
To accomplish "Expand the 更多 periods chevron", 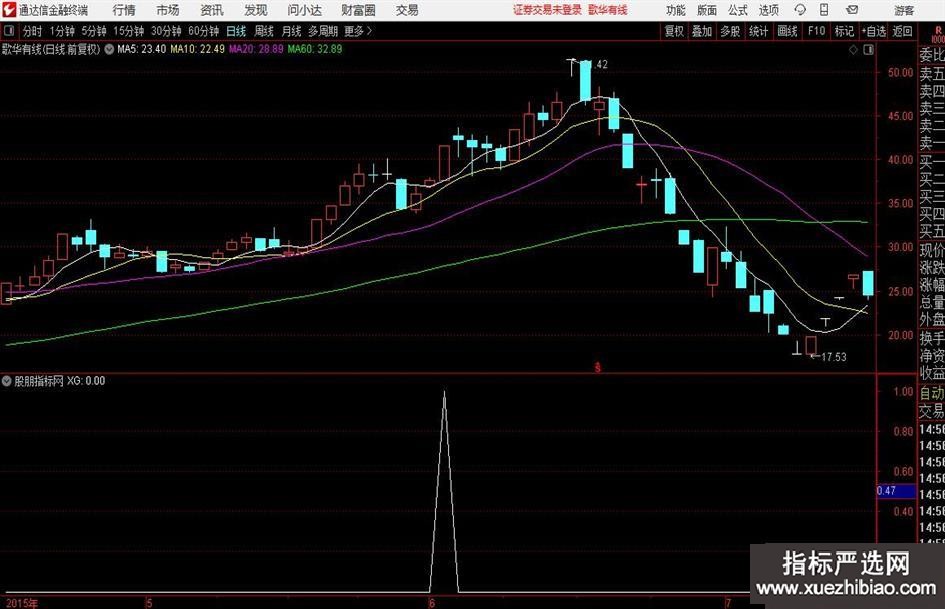I will pyautogui.click(x=359, y=31).
